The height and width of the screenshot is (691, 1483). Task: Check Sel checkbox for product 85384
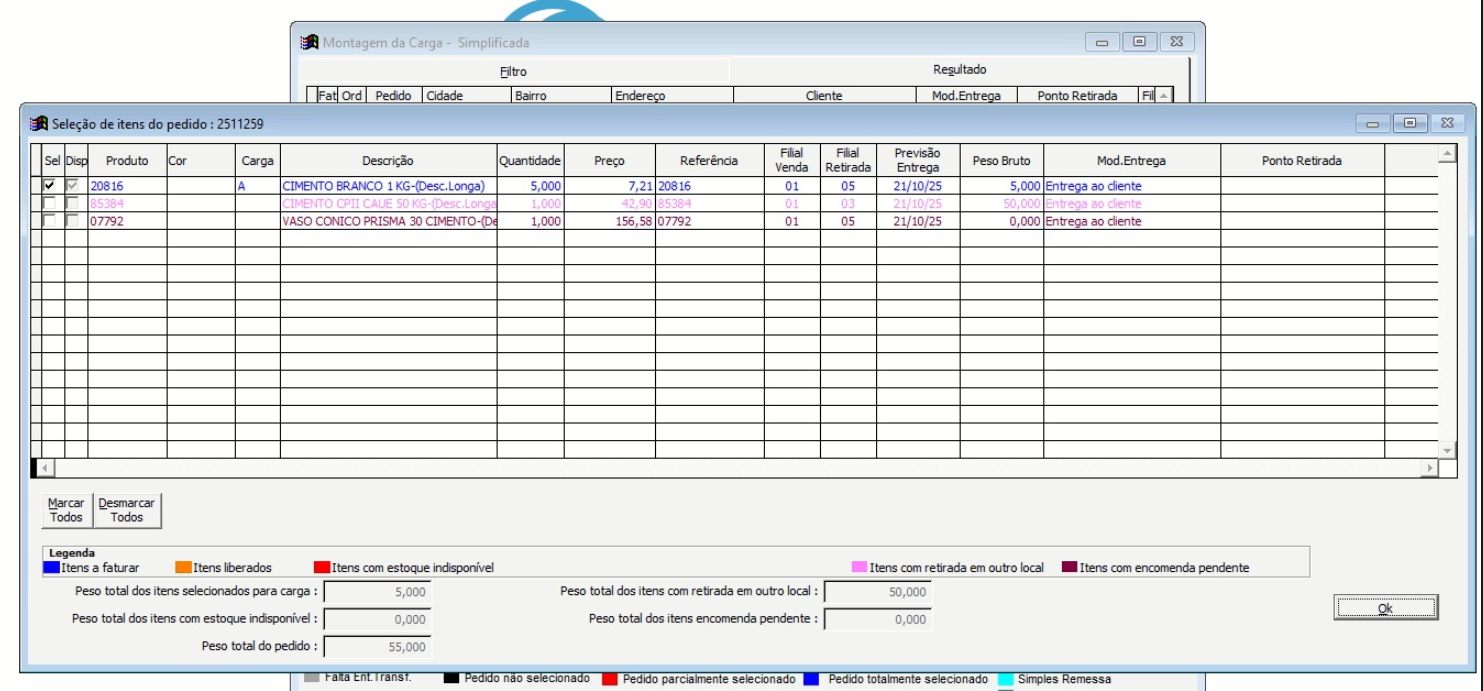coord(50,204)
